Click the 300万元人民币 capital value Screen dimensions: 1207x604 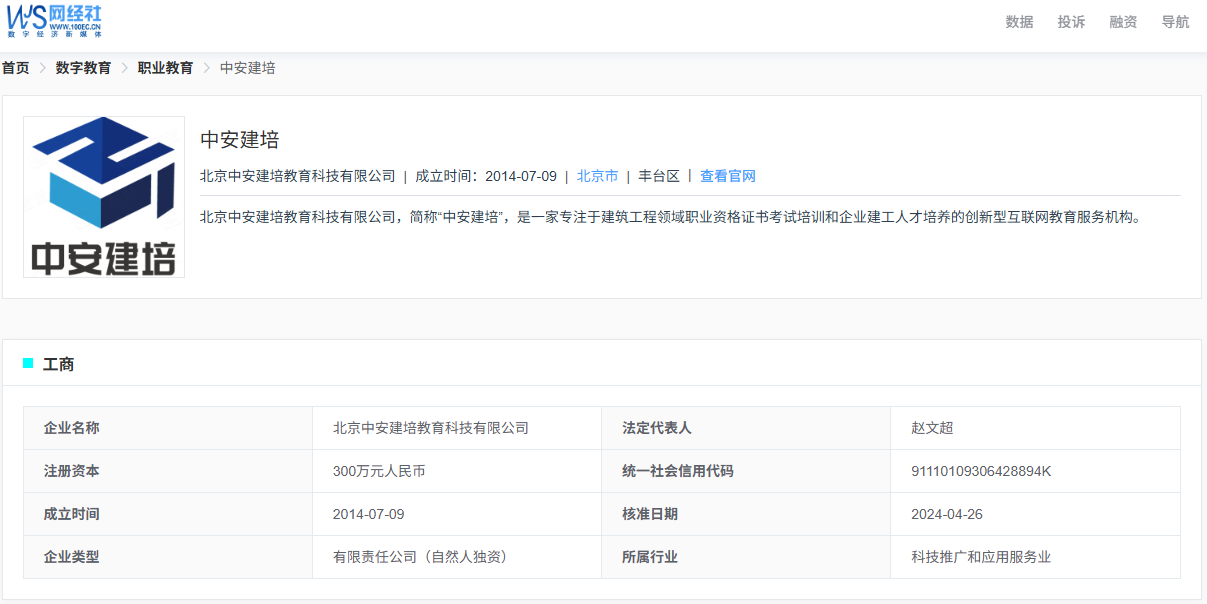pyautogui.click(x=379, y=471)
